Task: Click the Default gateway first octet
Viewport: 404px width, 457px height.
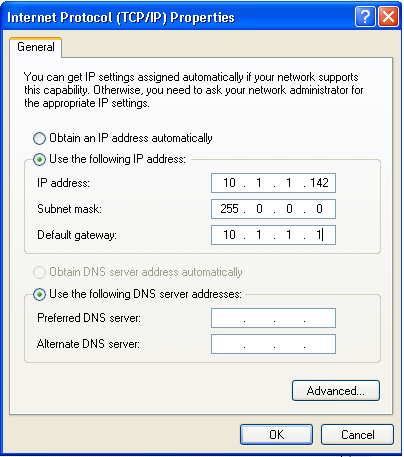Action: (229, 235)
